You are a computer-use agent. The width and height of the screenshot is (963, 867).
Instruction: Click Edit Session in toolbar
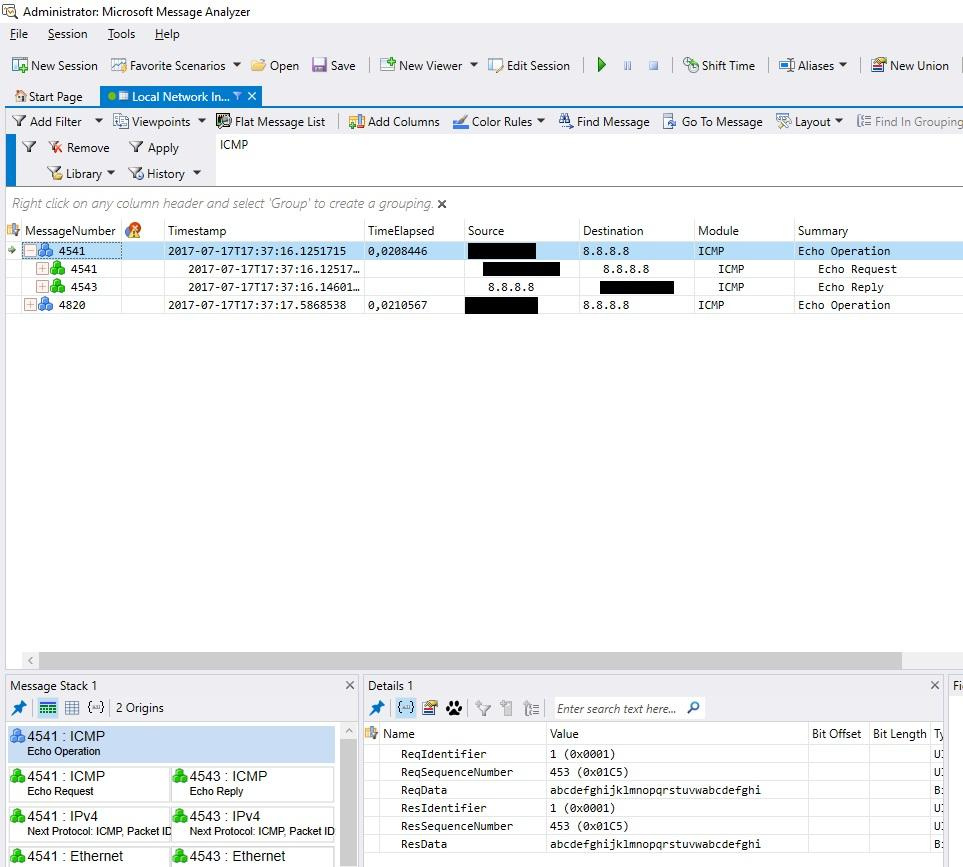click(x=529, y=65)
